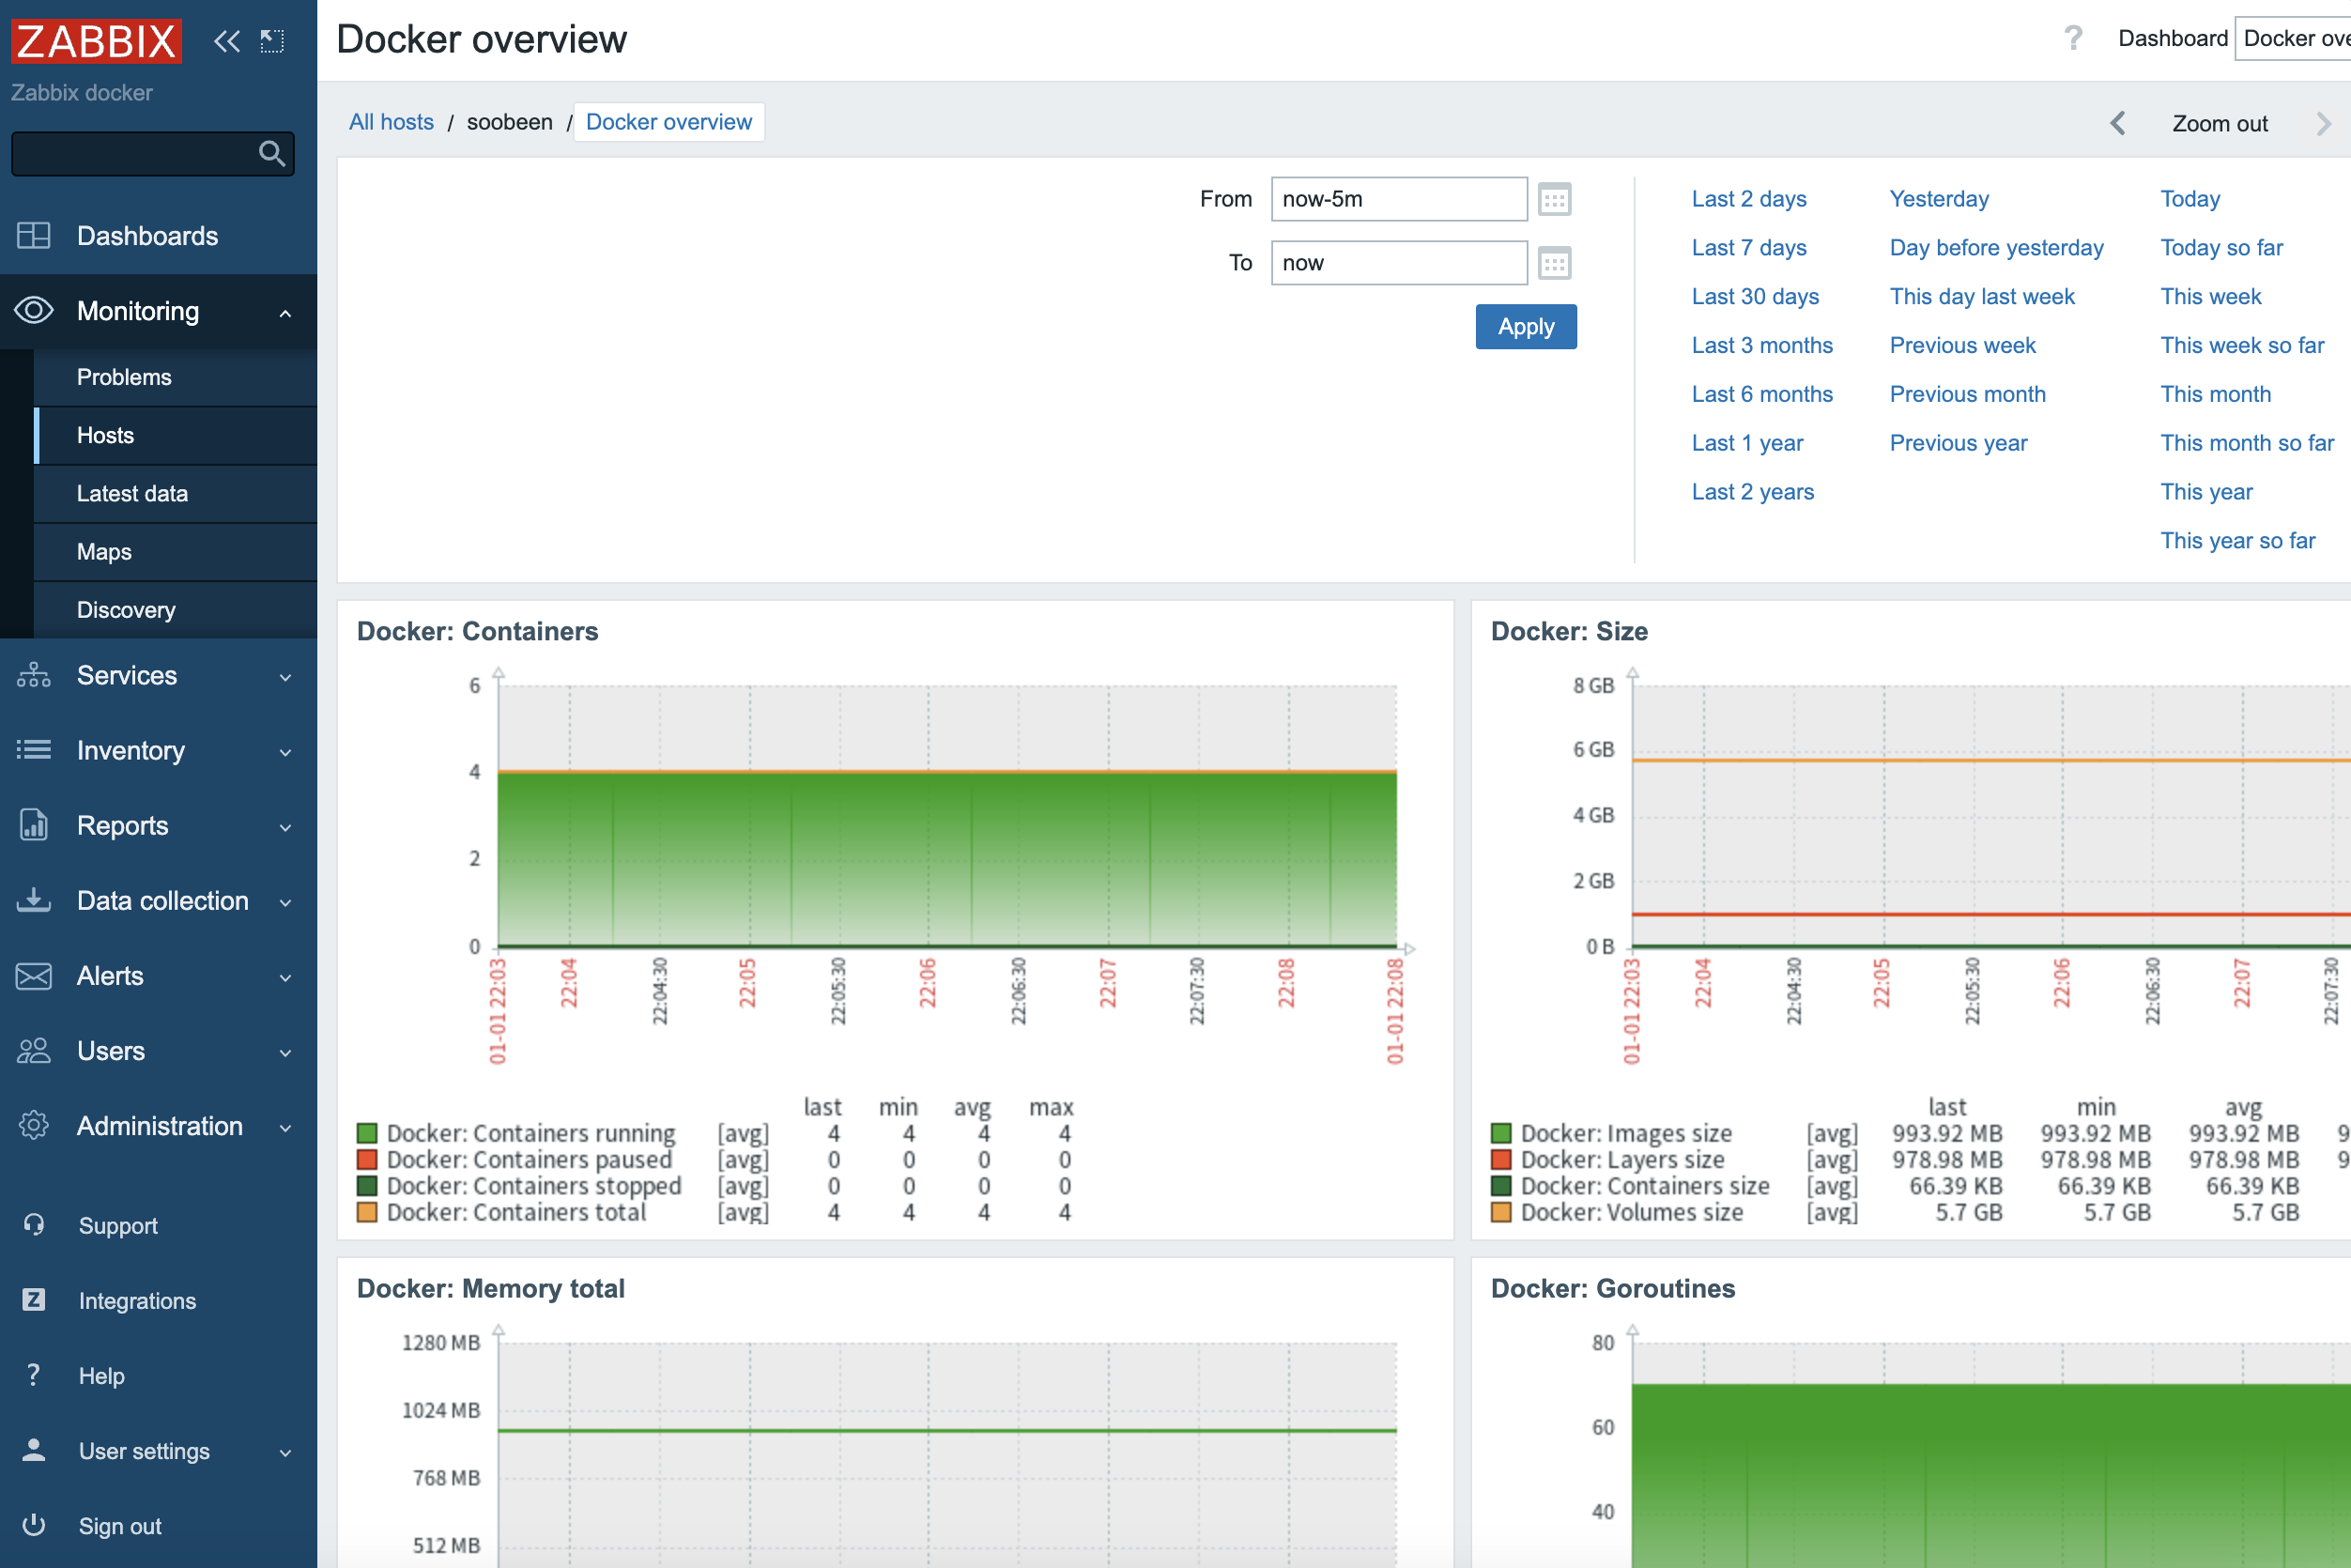Screen dimensions: 2351x1568
Task: Click the sidebar search magnifier icon
Action: 271,153
